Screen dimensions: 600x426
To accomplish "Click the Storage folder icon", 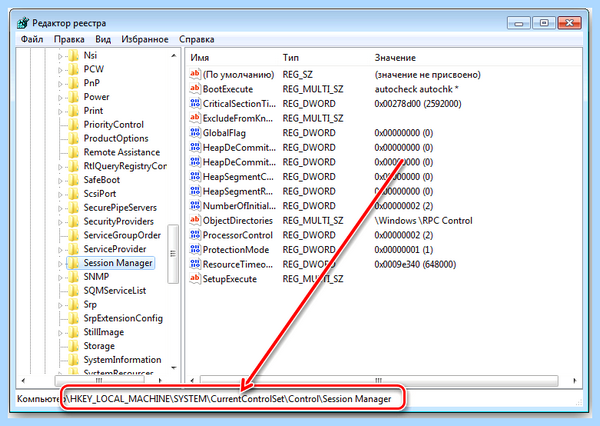I will coord(73,346).
